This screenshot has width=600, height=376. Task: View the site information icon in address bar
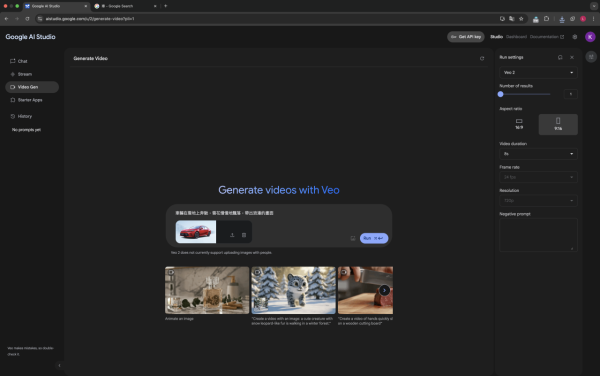(x=40, y=19)
